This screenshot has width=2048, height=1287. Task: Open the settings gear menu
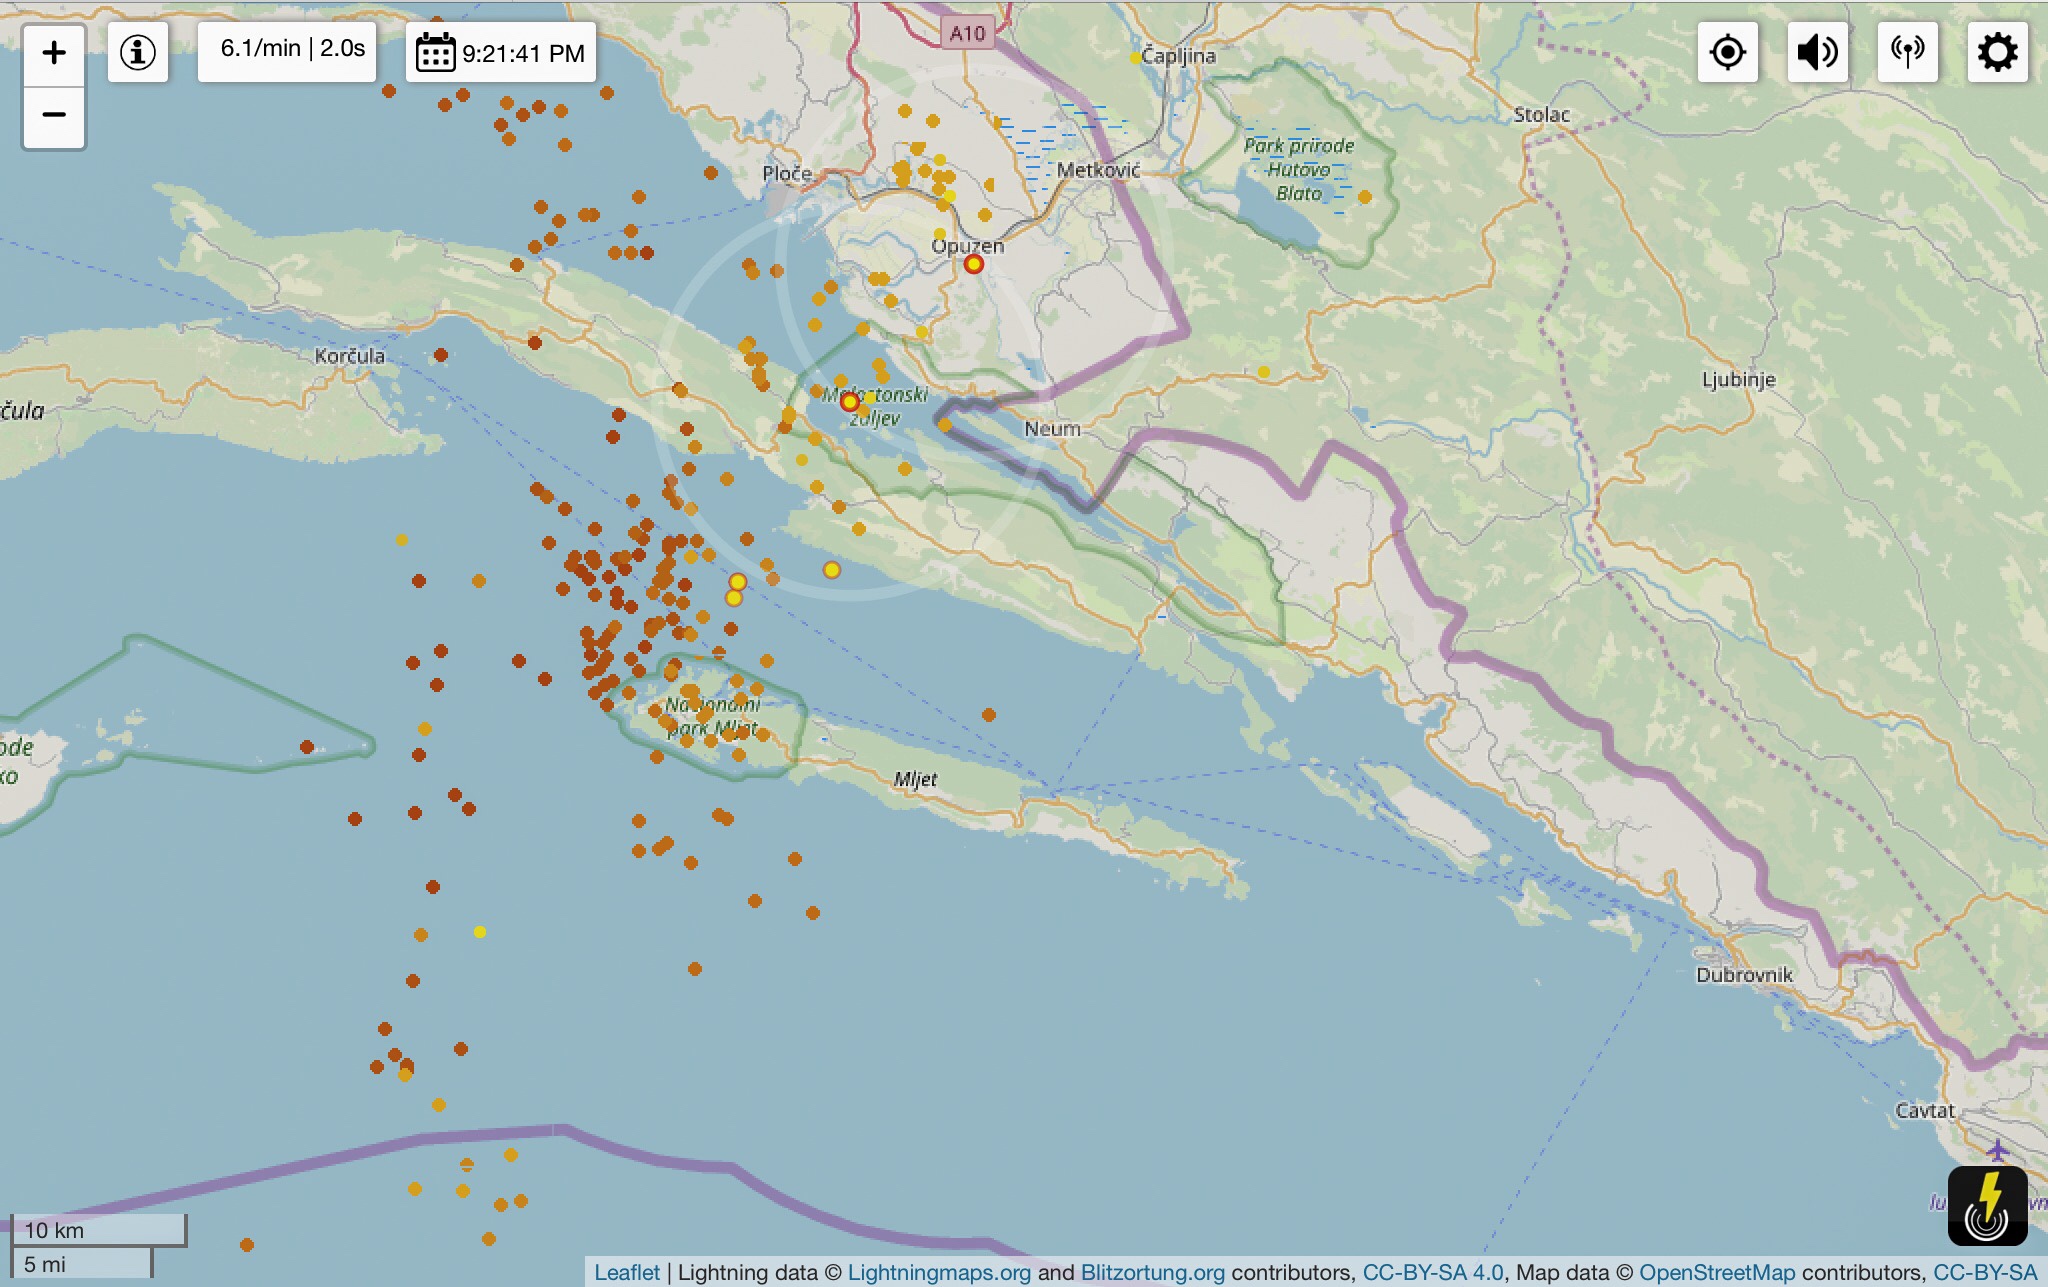coord(1997,52)
